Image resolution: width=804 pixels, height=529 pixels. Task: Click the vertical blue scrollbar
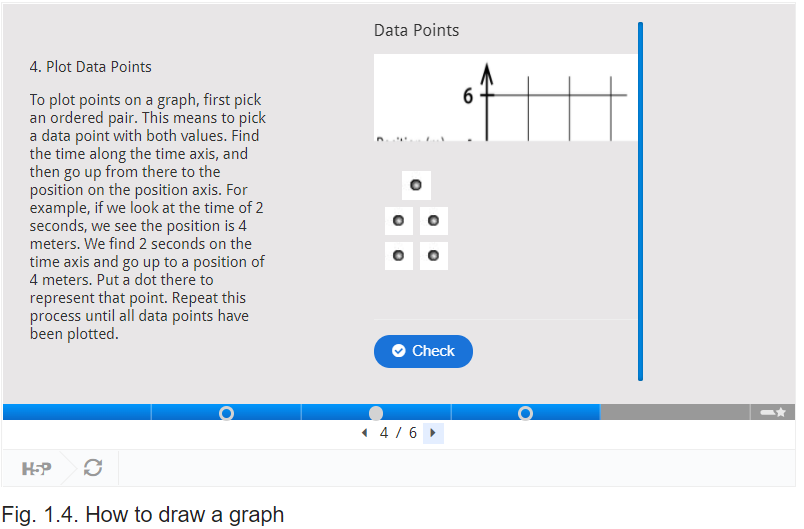(x=640, y=201)
